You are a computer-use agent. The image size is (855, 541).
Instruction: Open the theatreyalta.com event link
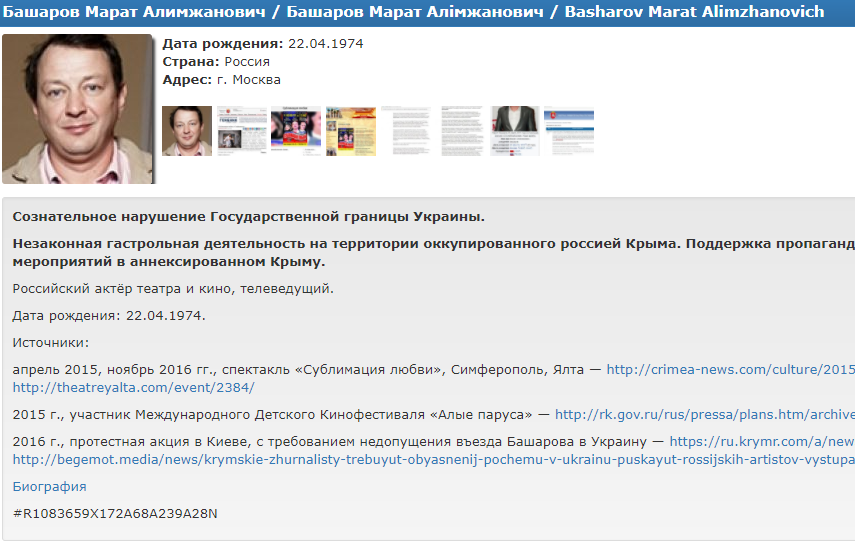pyautogui.click(x=134, y=387)
